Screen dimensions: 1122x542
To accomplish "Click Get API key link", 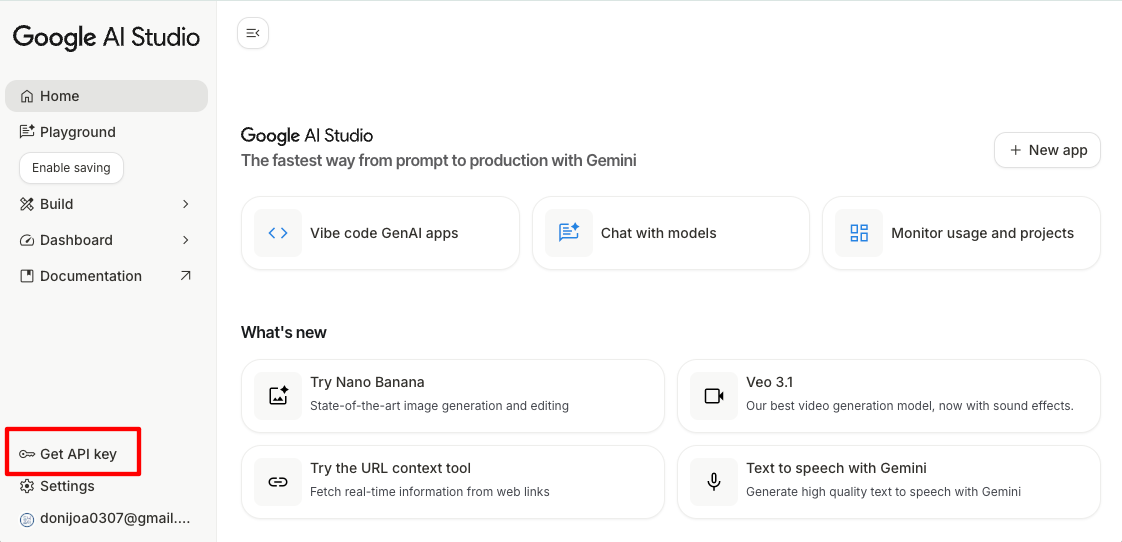I will (x=78, y=454).
